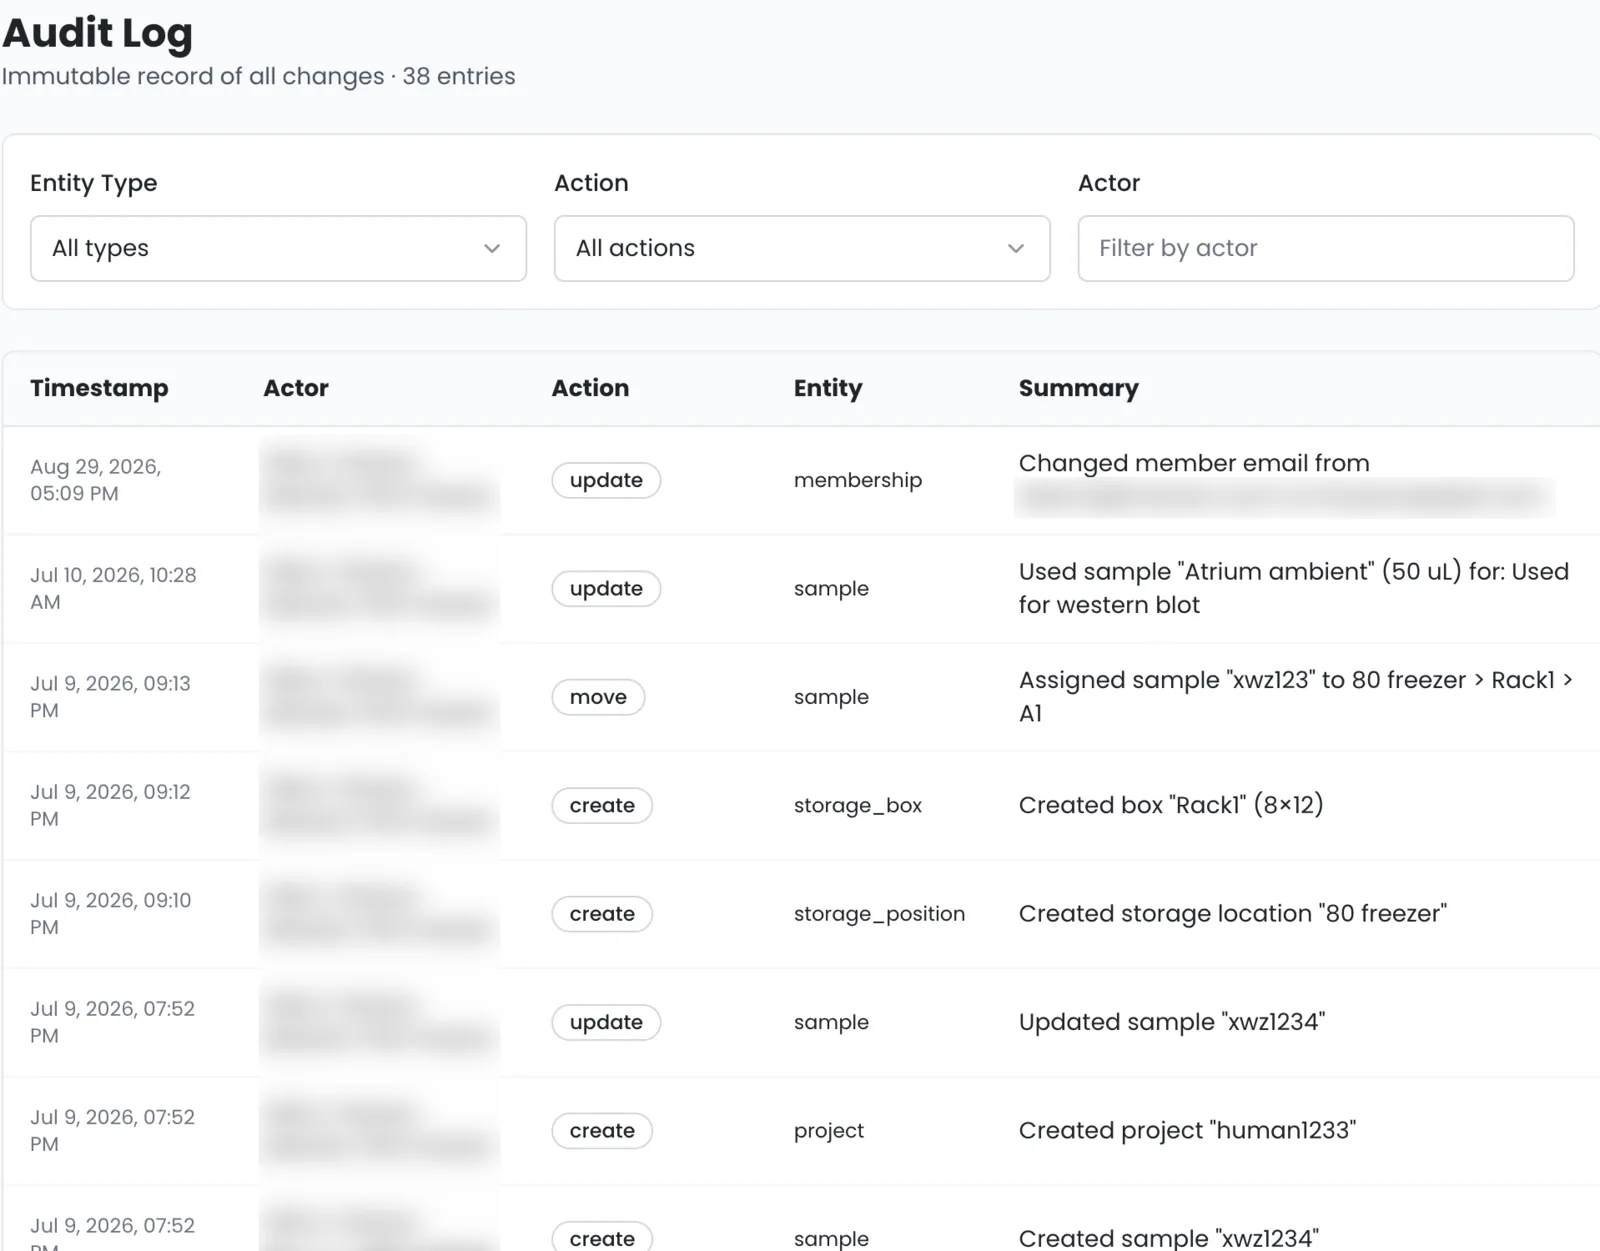Click summary 'Used sample Atrium ambient'
This screenshot has height=1251, width=1600.
pyautogui.click(x=1294, y=588)
